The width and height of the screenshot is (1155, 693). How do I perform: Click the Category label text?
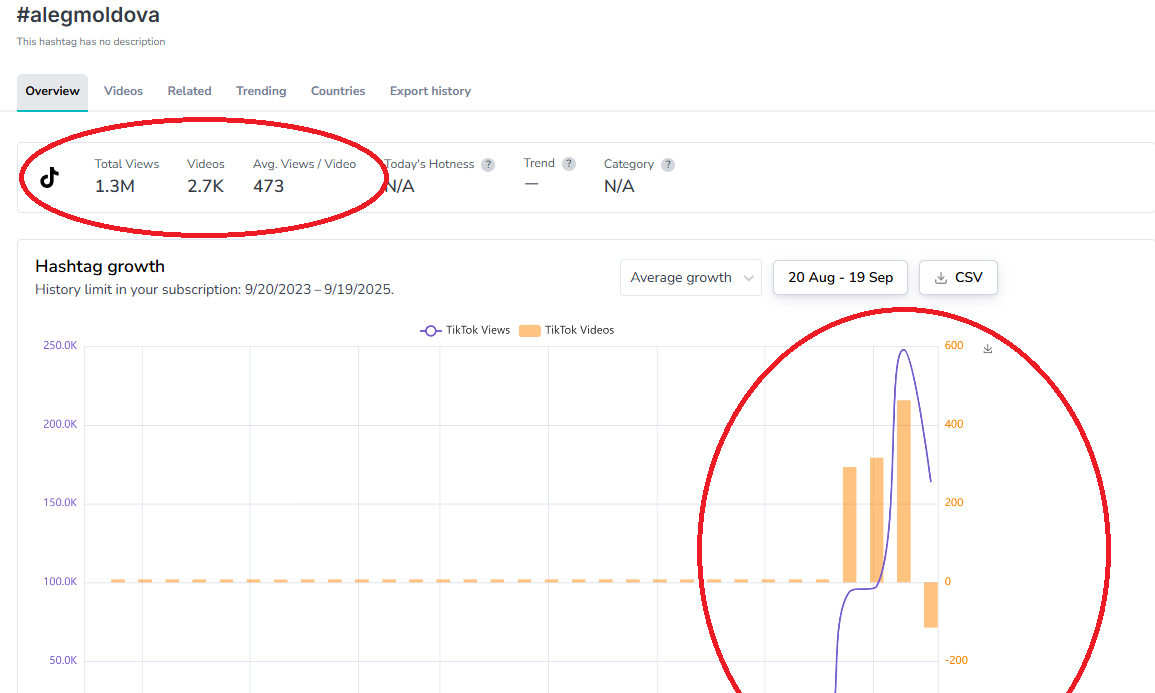coord(629,164)
